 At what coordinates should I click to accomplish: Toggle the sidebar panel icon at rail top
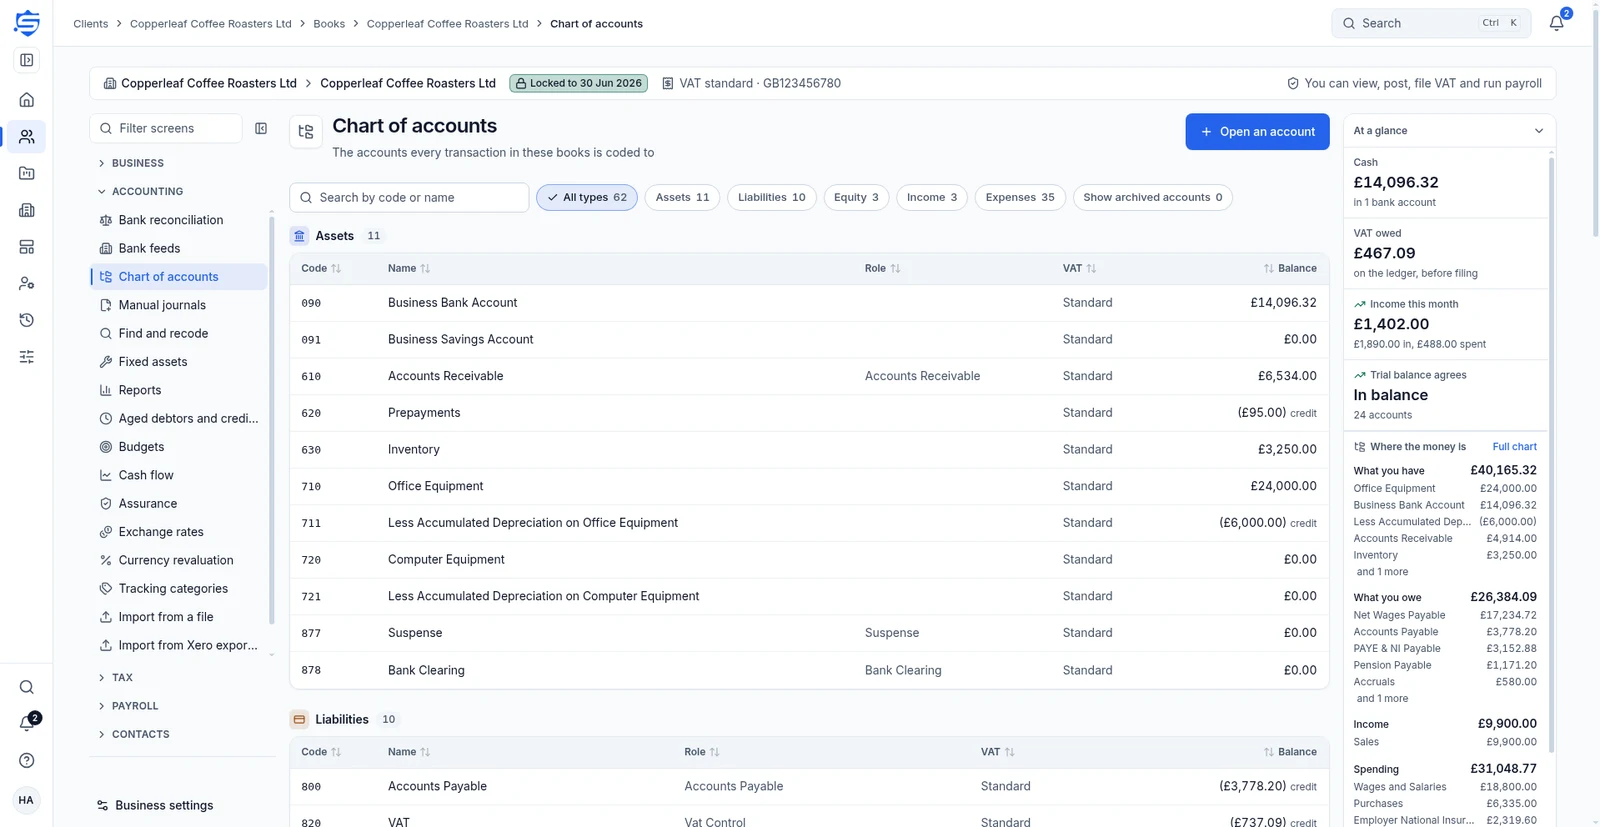27,60
